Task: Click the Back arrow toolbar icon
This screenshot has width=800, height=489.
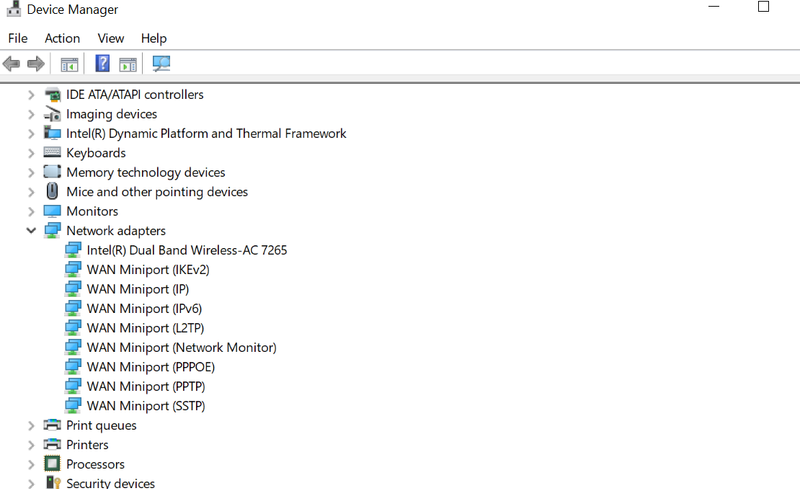Action: click(11, 64)
